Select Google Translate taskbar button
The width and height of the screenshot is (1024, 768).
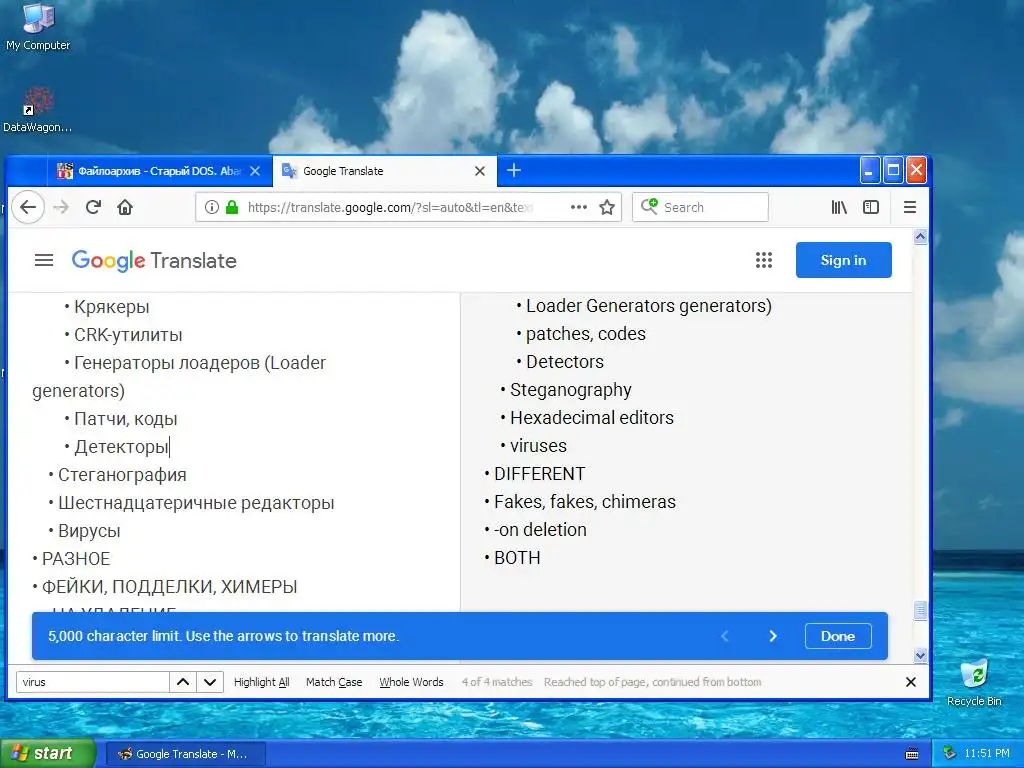point(185,754)
